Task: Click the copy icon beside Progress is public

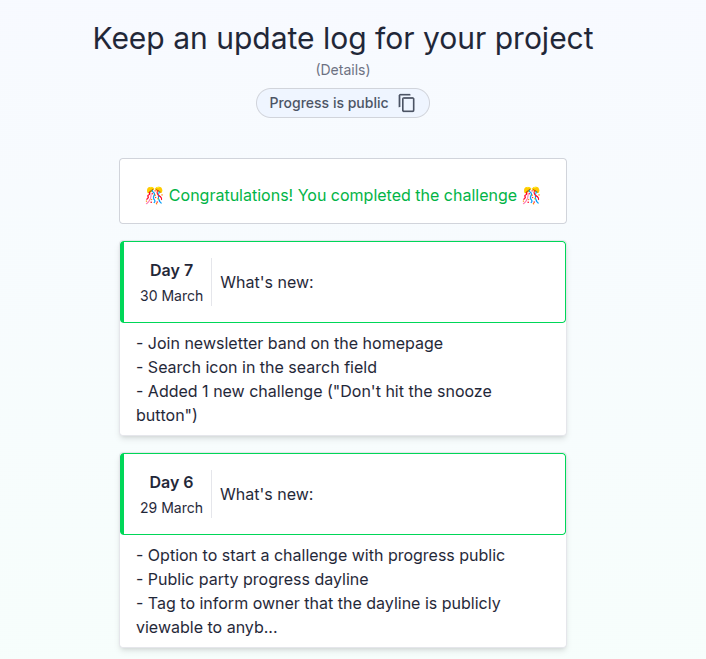Action: click(407, 103)
